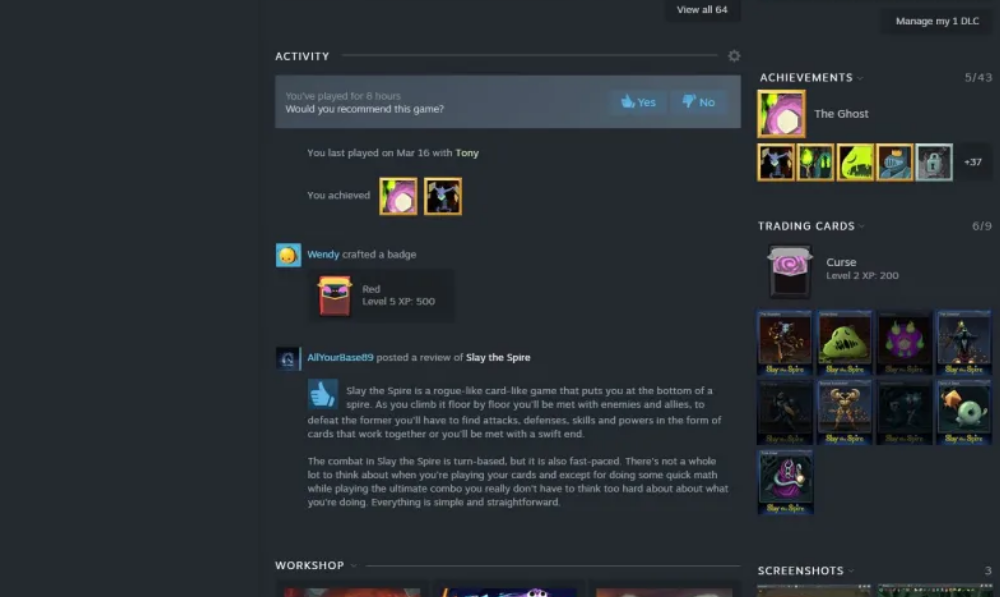The width and height of the screenshot is (1000, 597).
Task: Click AllYourBase89's avatar icon
Action: click(286, 358)
